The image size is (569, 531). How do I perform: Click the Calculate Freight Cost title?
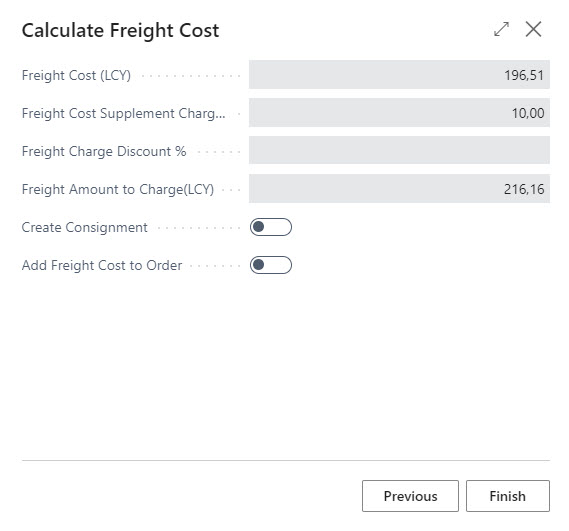(120, 30)
